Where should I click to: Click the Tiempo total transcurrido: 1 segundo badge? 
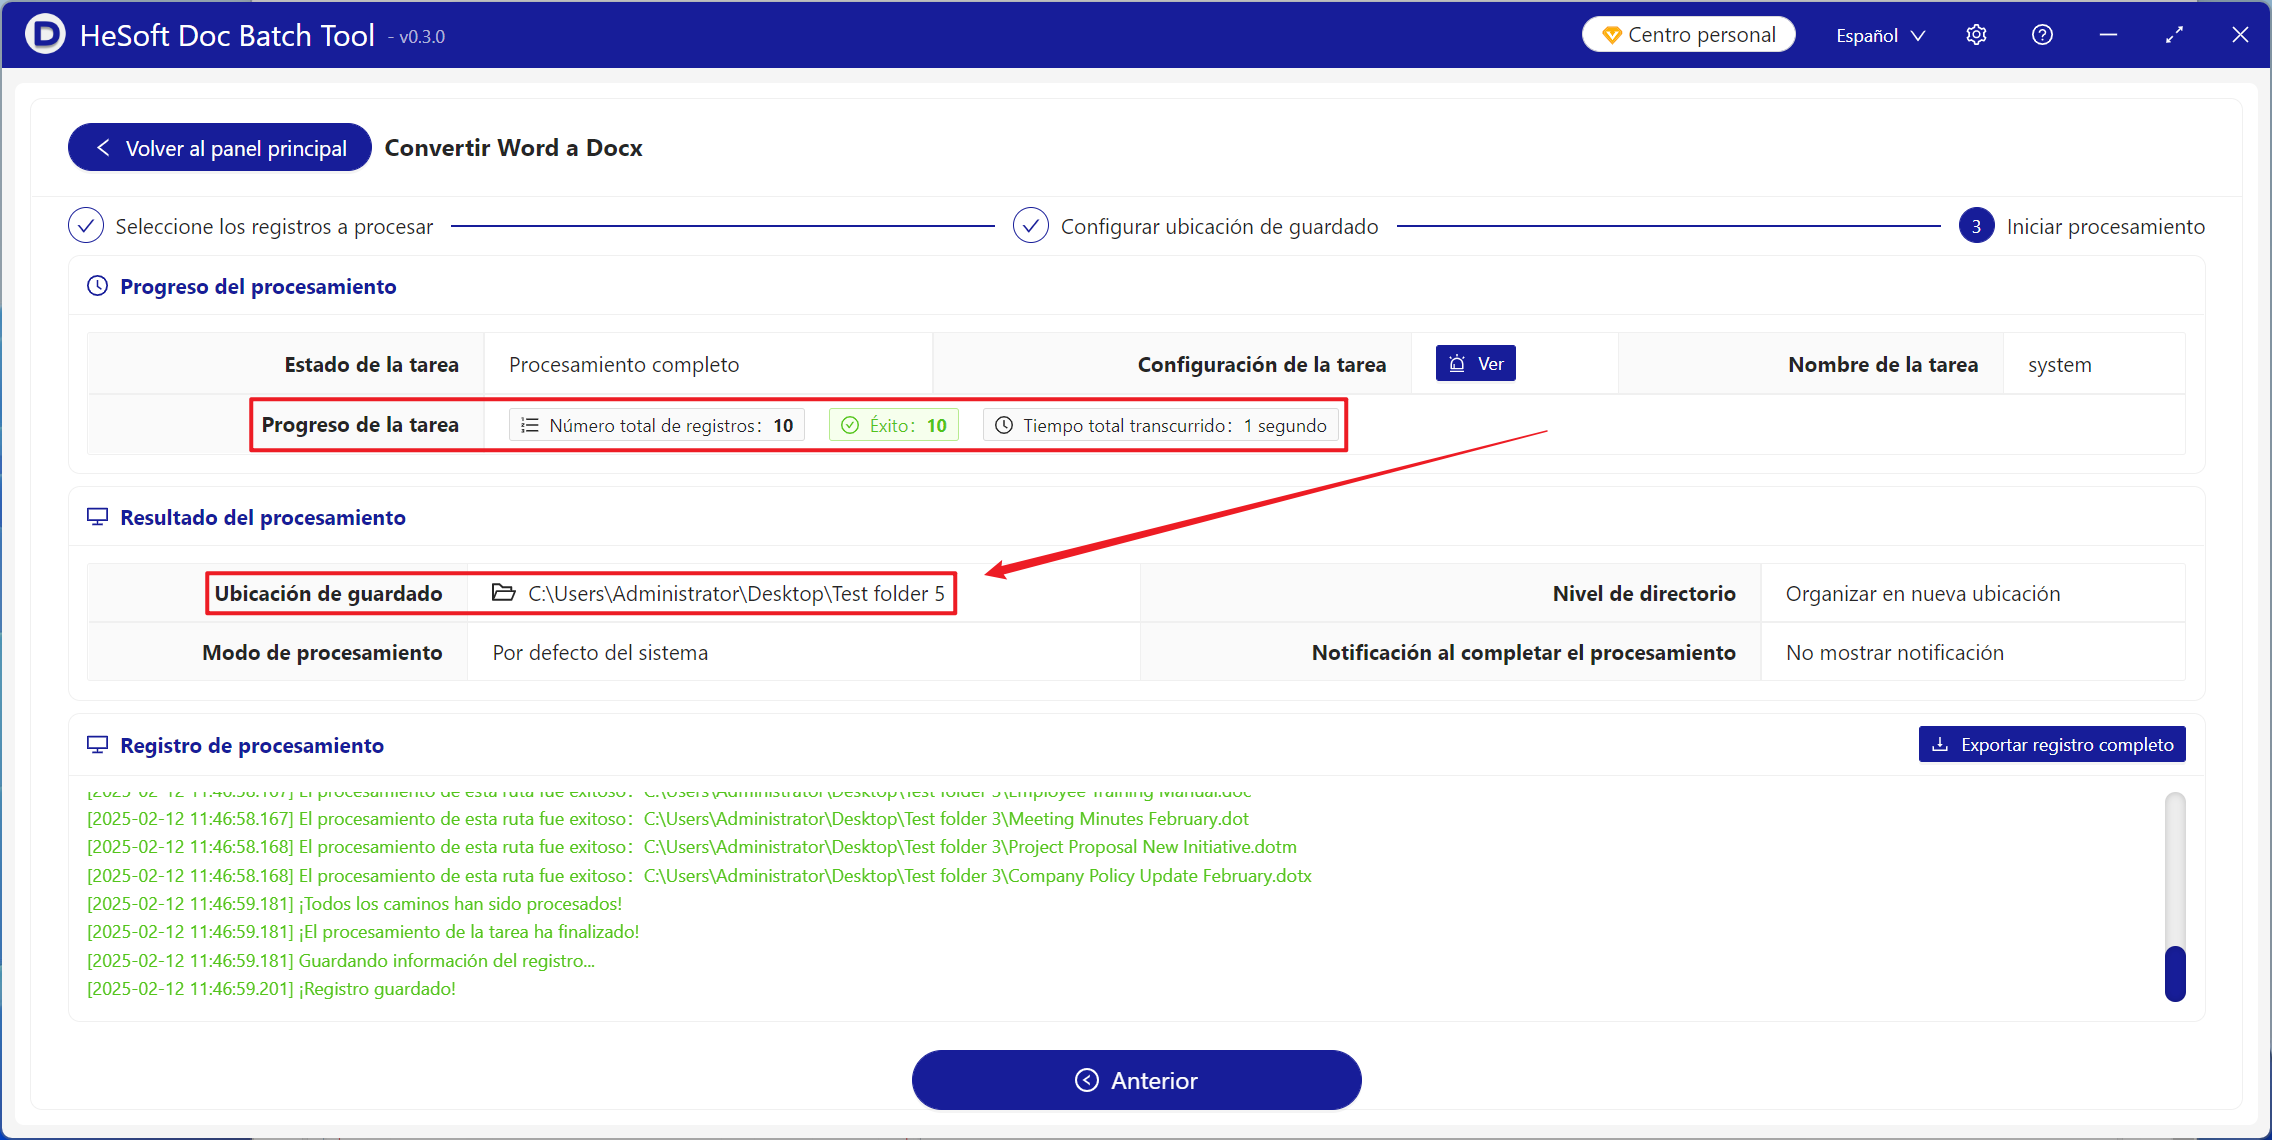point(1161,425)
